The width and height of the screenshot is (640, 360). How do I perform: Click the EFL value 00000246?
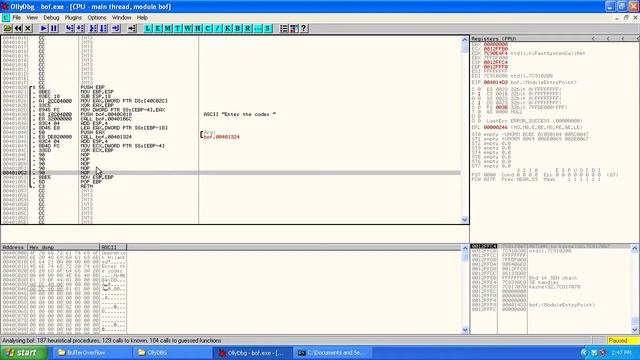point(496,127)
